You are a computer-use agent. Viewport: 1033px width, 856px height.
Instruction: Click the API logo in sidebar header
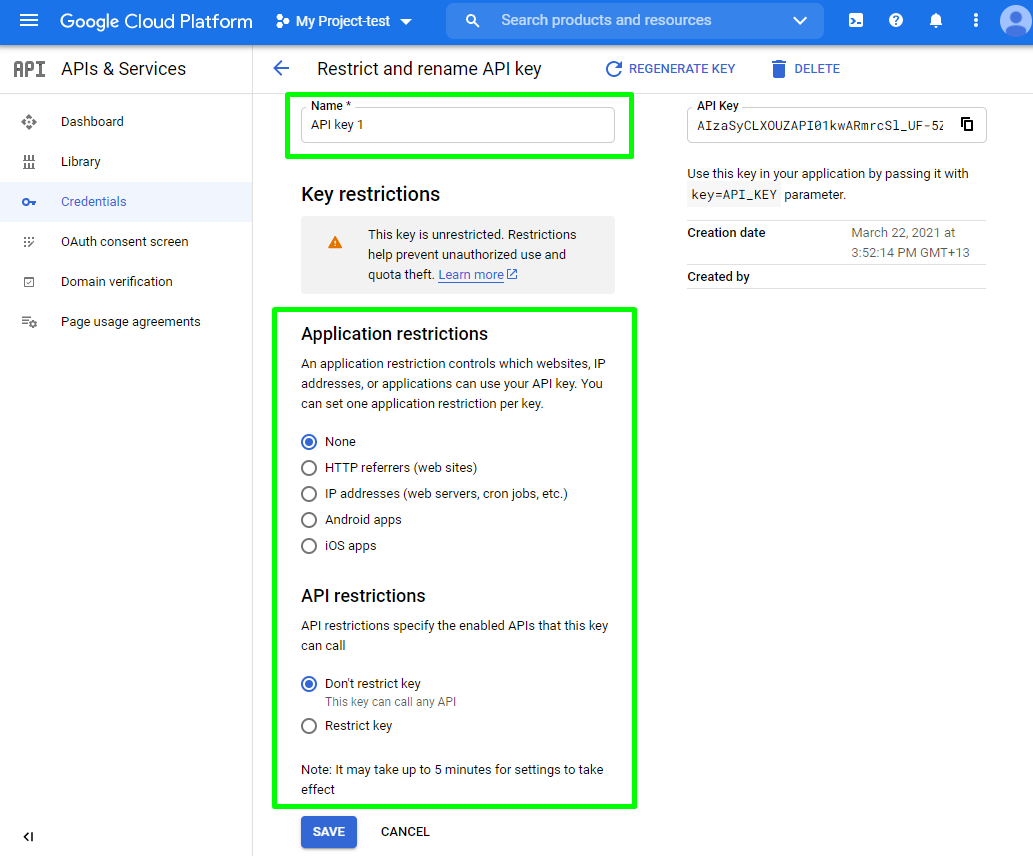pyautogui.click(x=30, y=69)
